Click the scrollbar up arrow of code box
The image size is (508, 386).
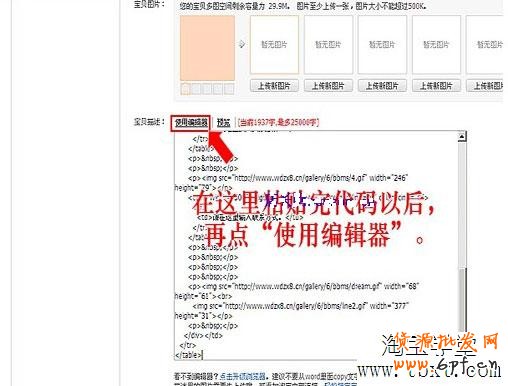click(x=462, y=136)
